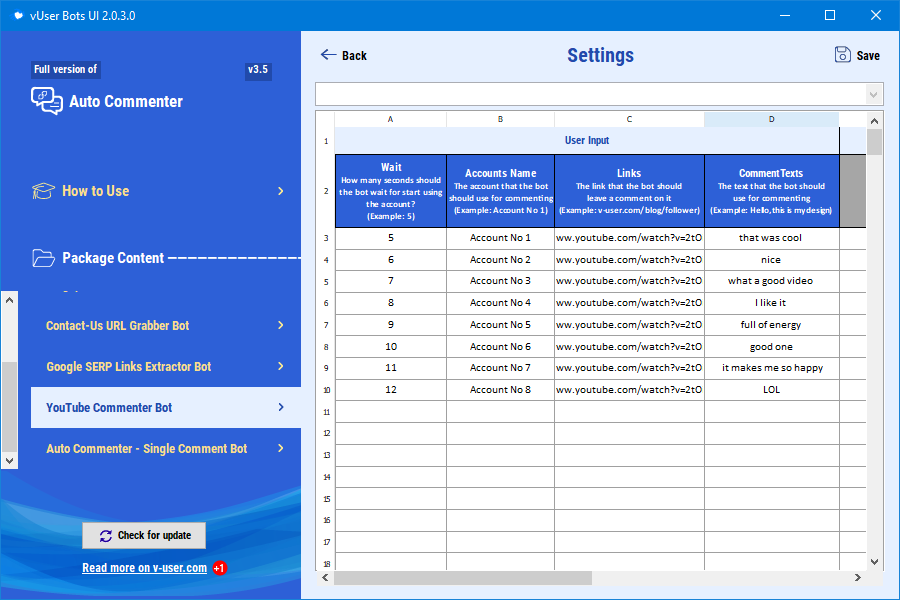Viewport: 900px width, 600px height.
Task: Select Contact-Us URL Grabber Bot
Action: tap(166, 326)
